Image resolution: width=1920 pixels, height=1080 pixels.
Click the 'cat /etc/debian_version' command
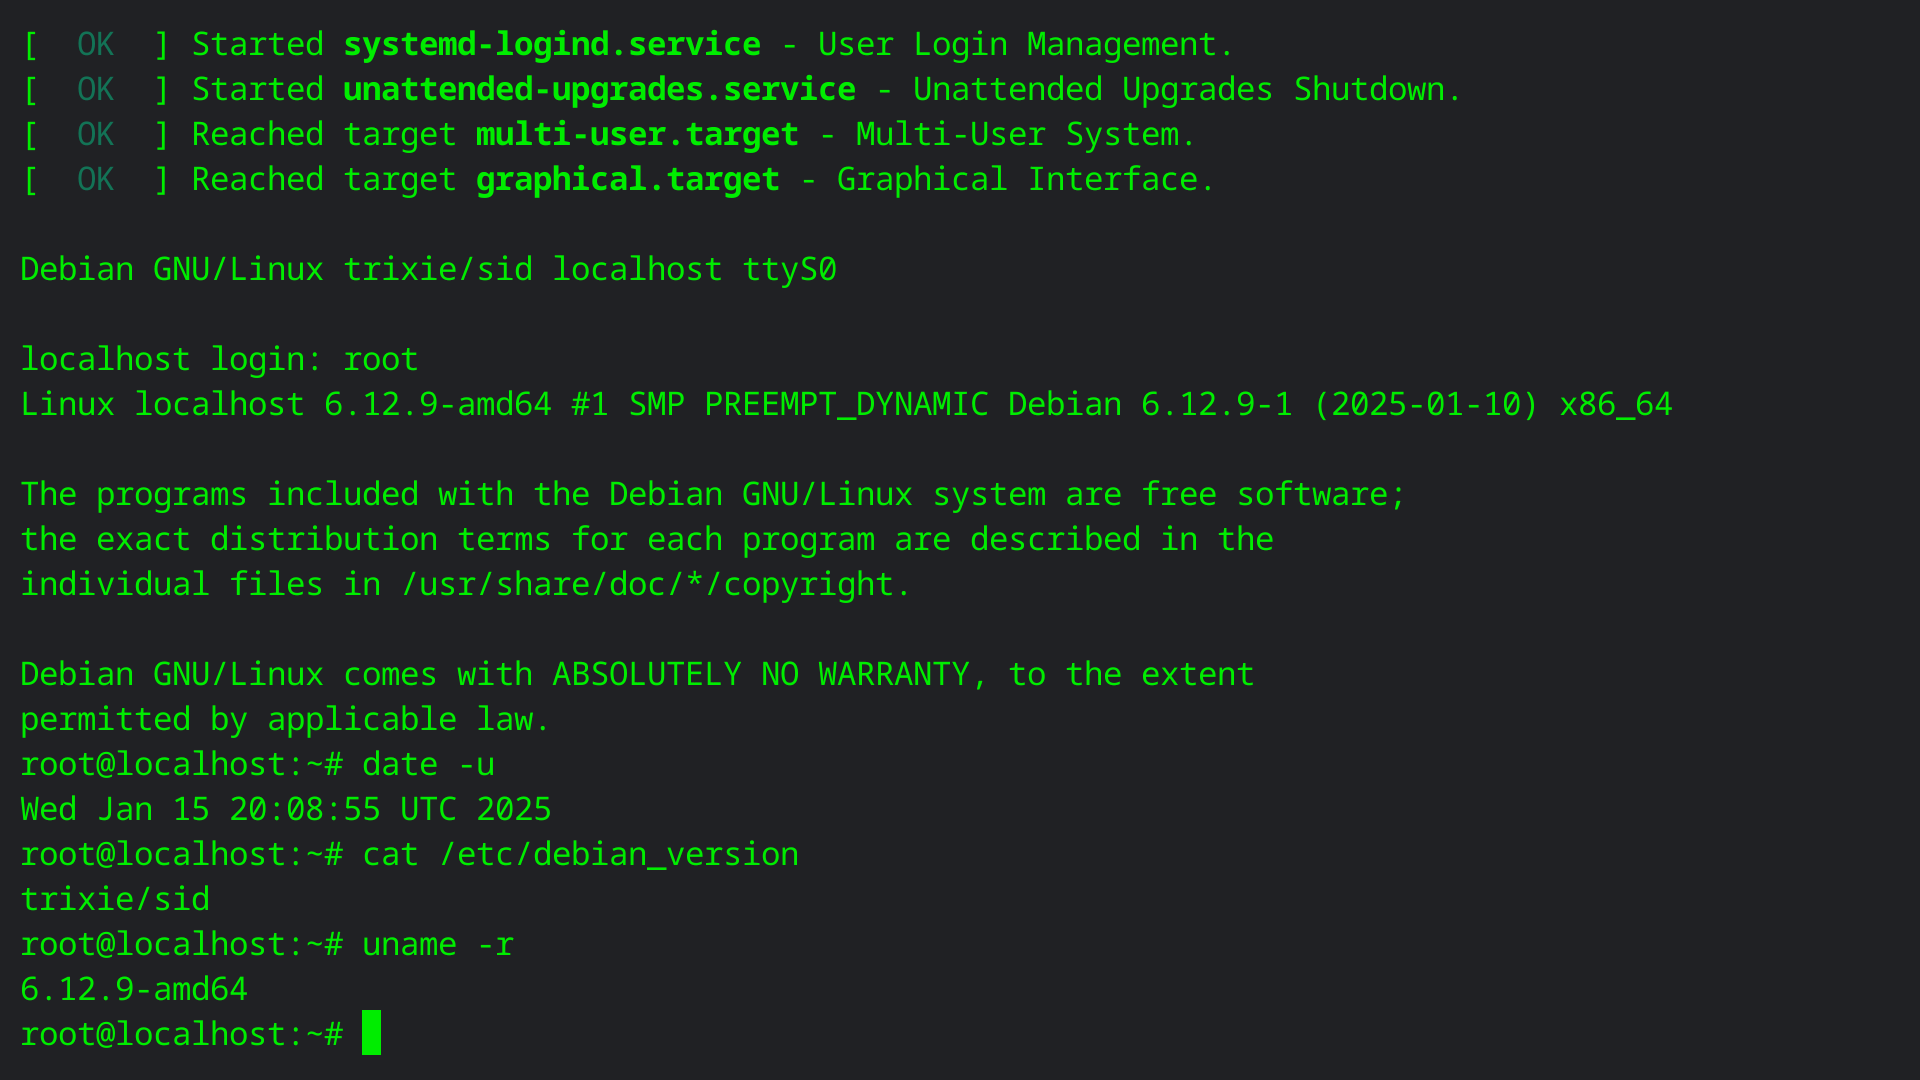click(580, 855)
